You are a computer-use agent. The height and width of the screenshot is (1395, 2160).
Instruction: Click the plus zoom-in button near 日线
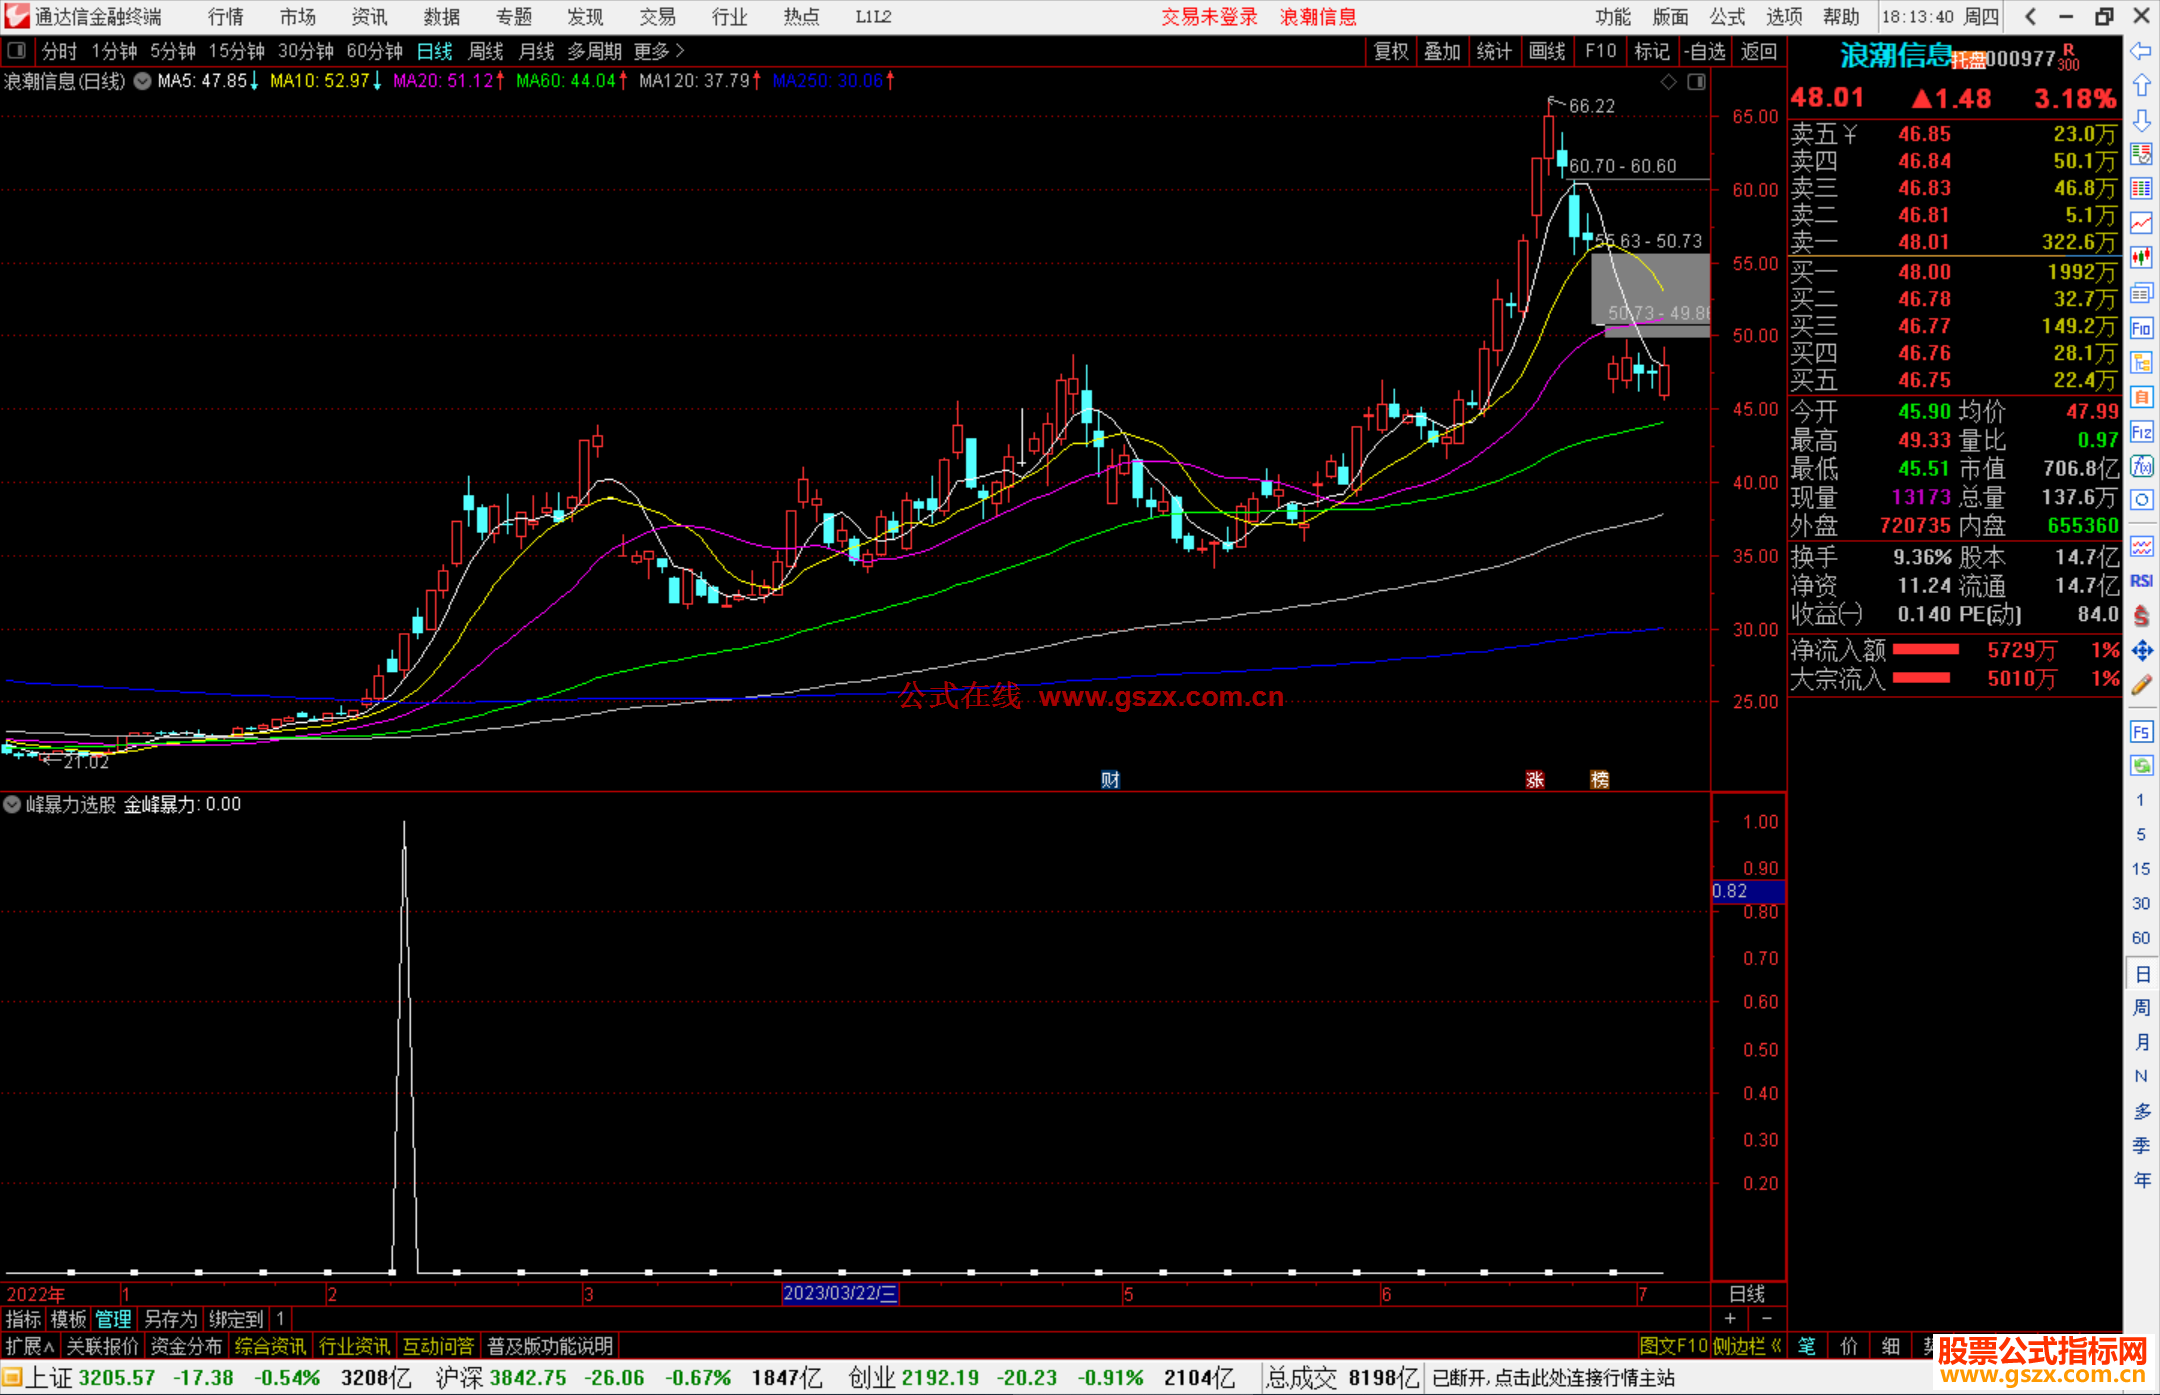(1730, 1319)
